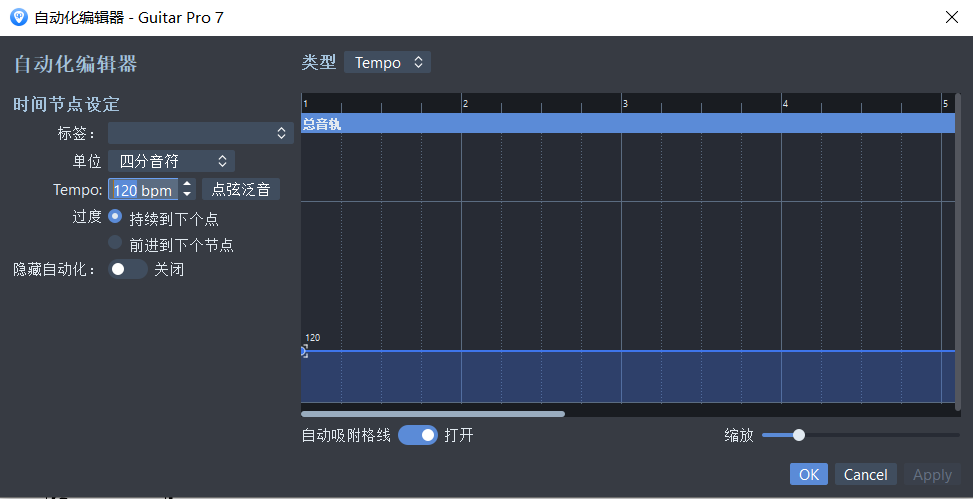Click the Tempo bpm input field
The image size is (973, 499).
pyautogui.click(x=143, y=190)
